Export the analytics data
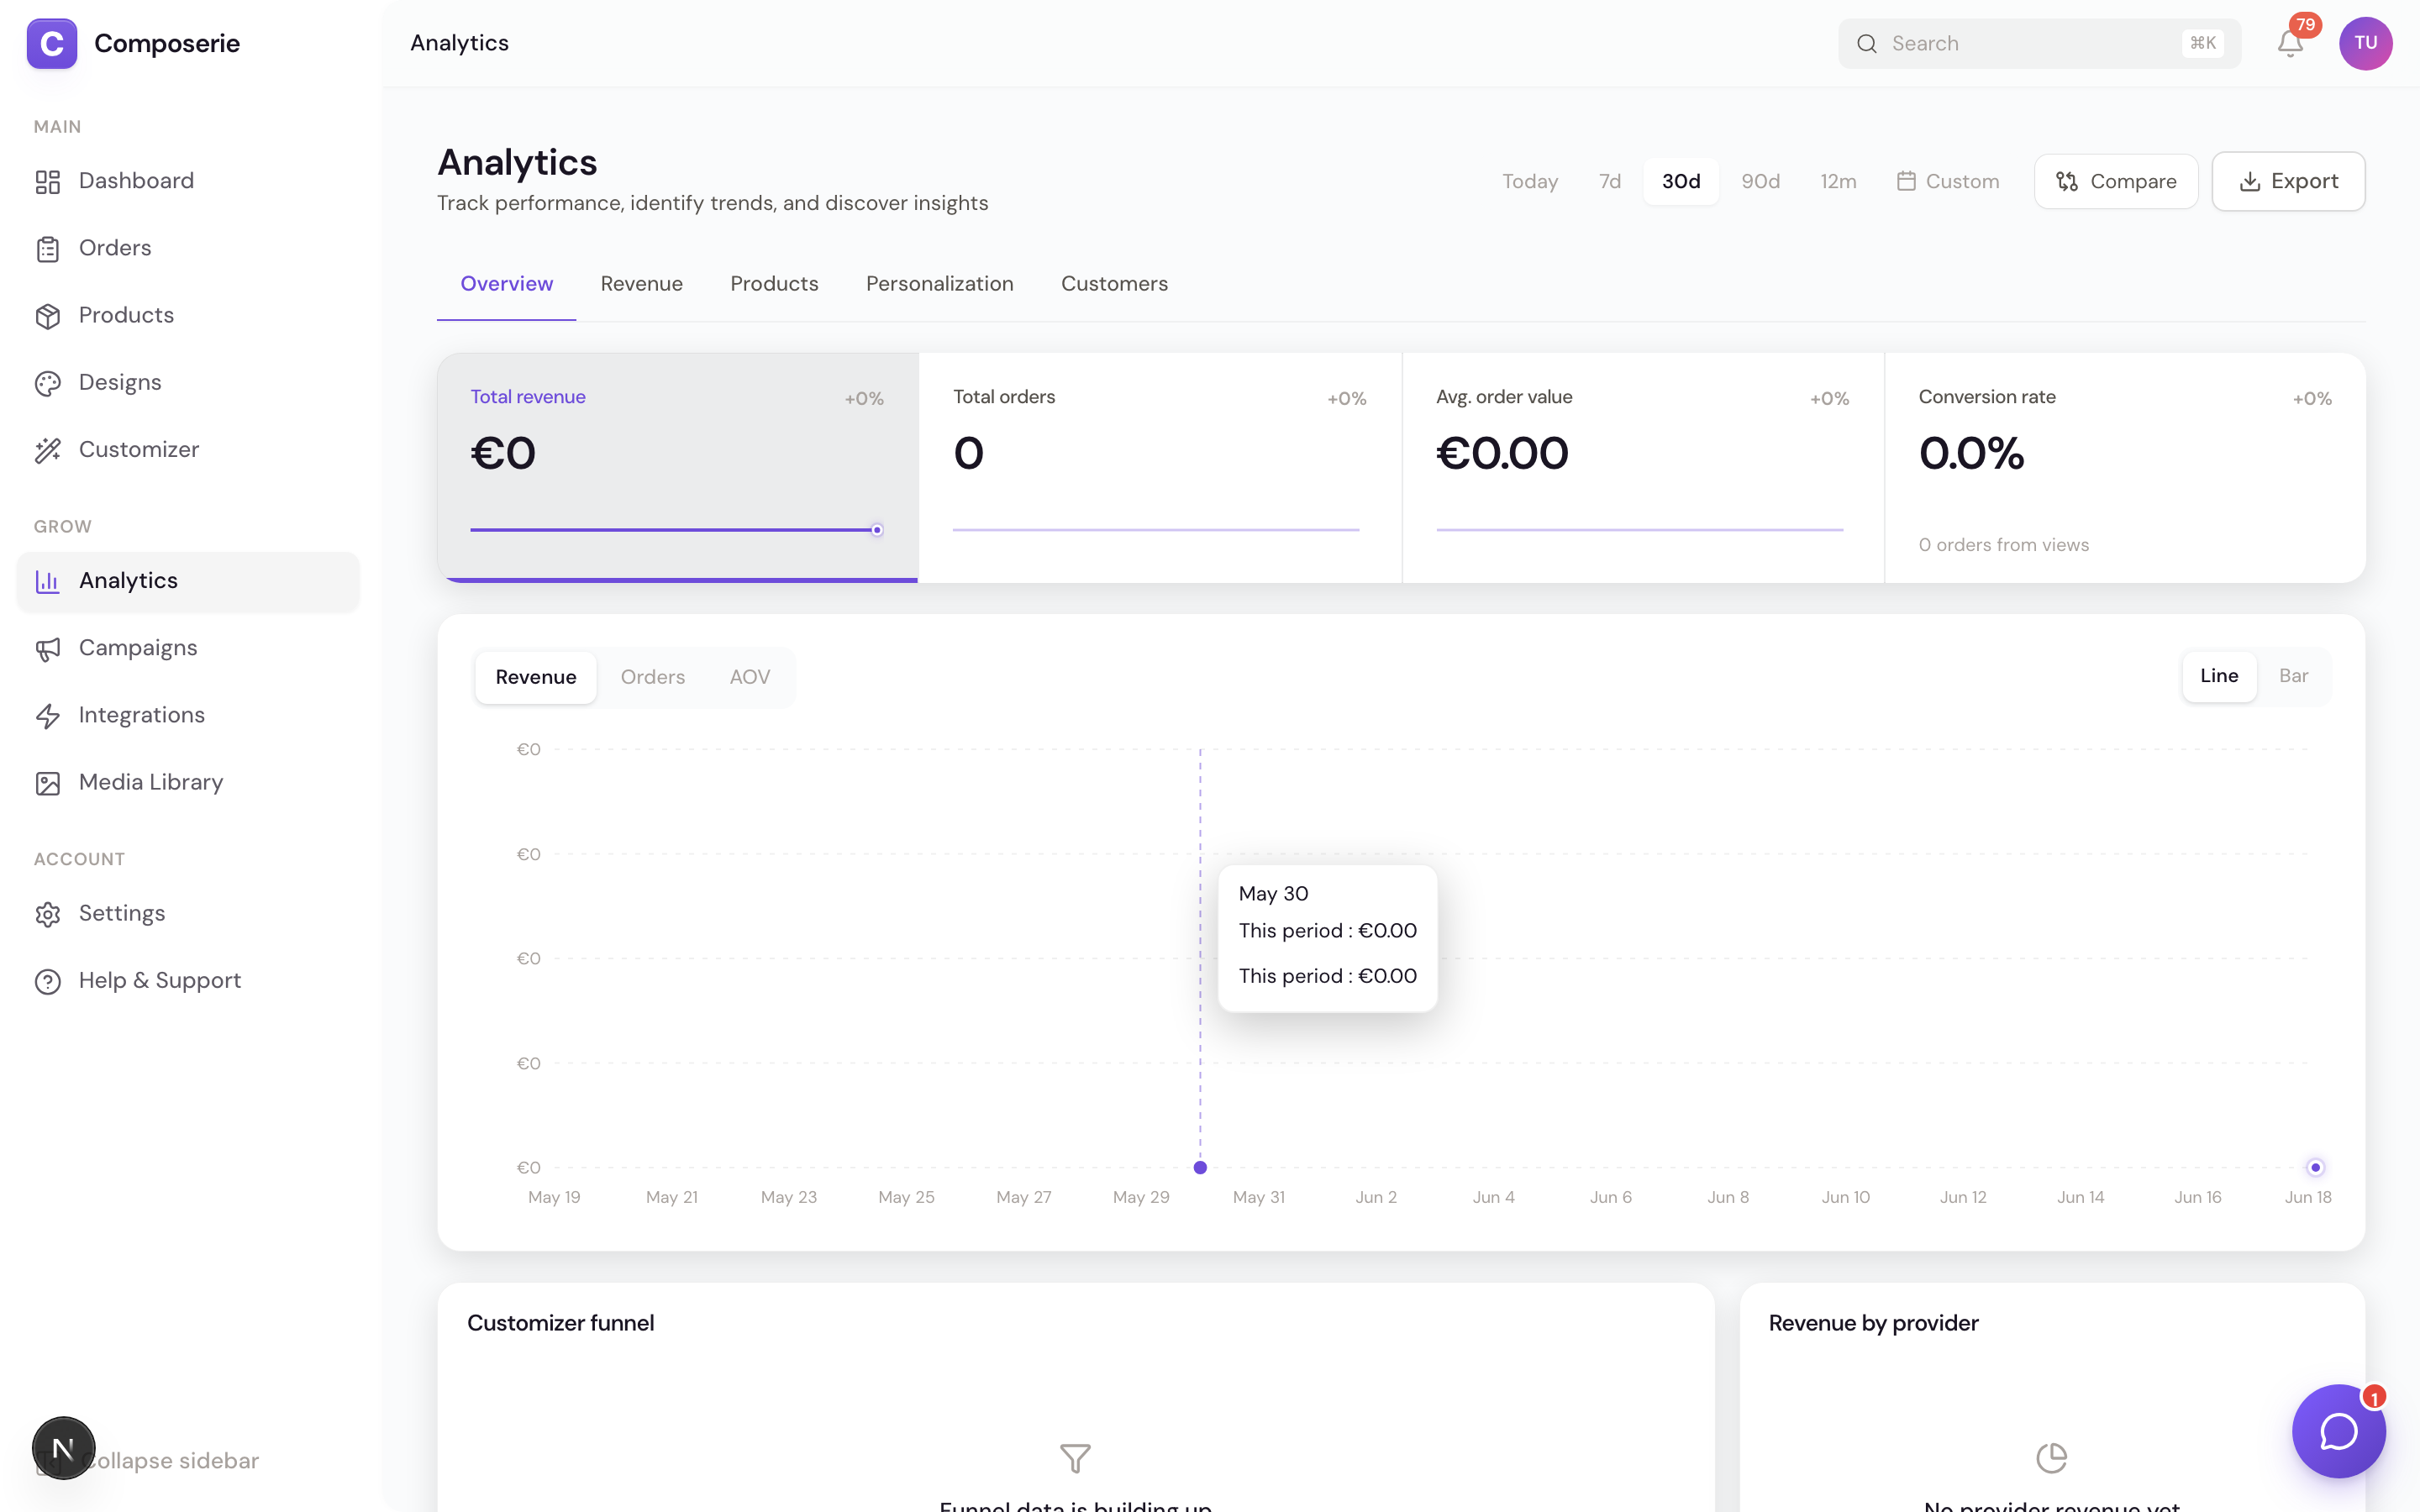Image resolution: width=2420 pixels, height=1512 pixels. 2288,181
